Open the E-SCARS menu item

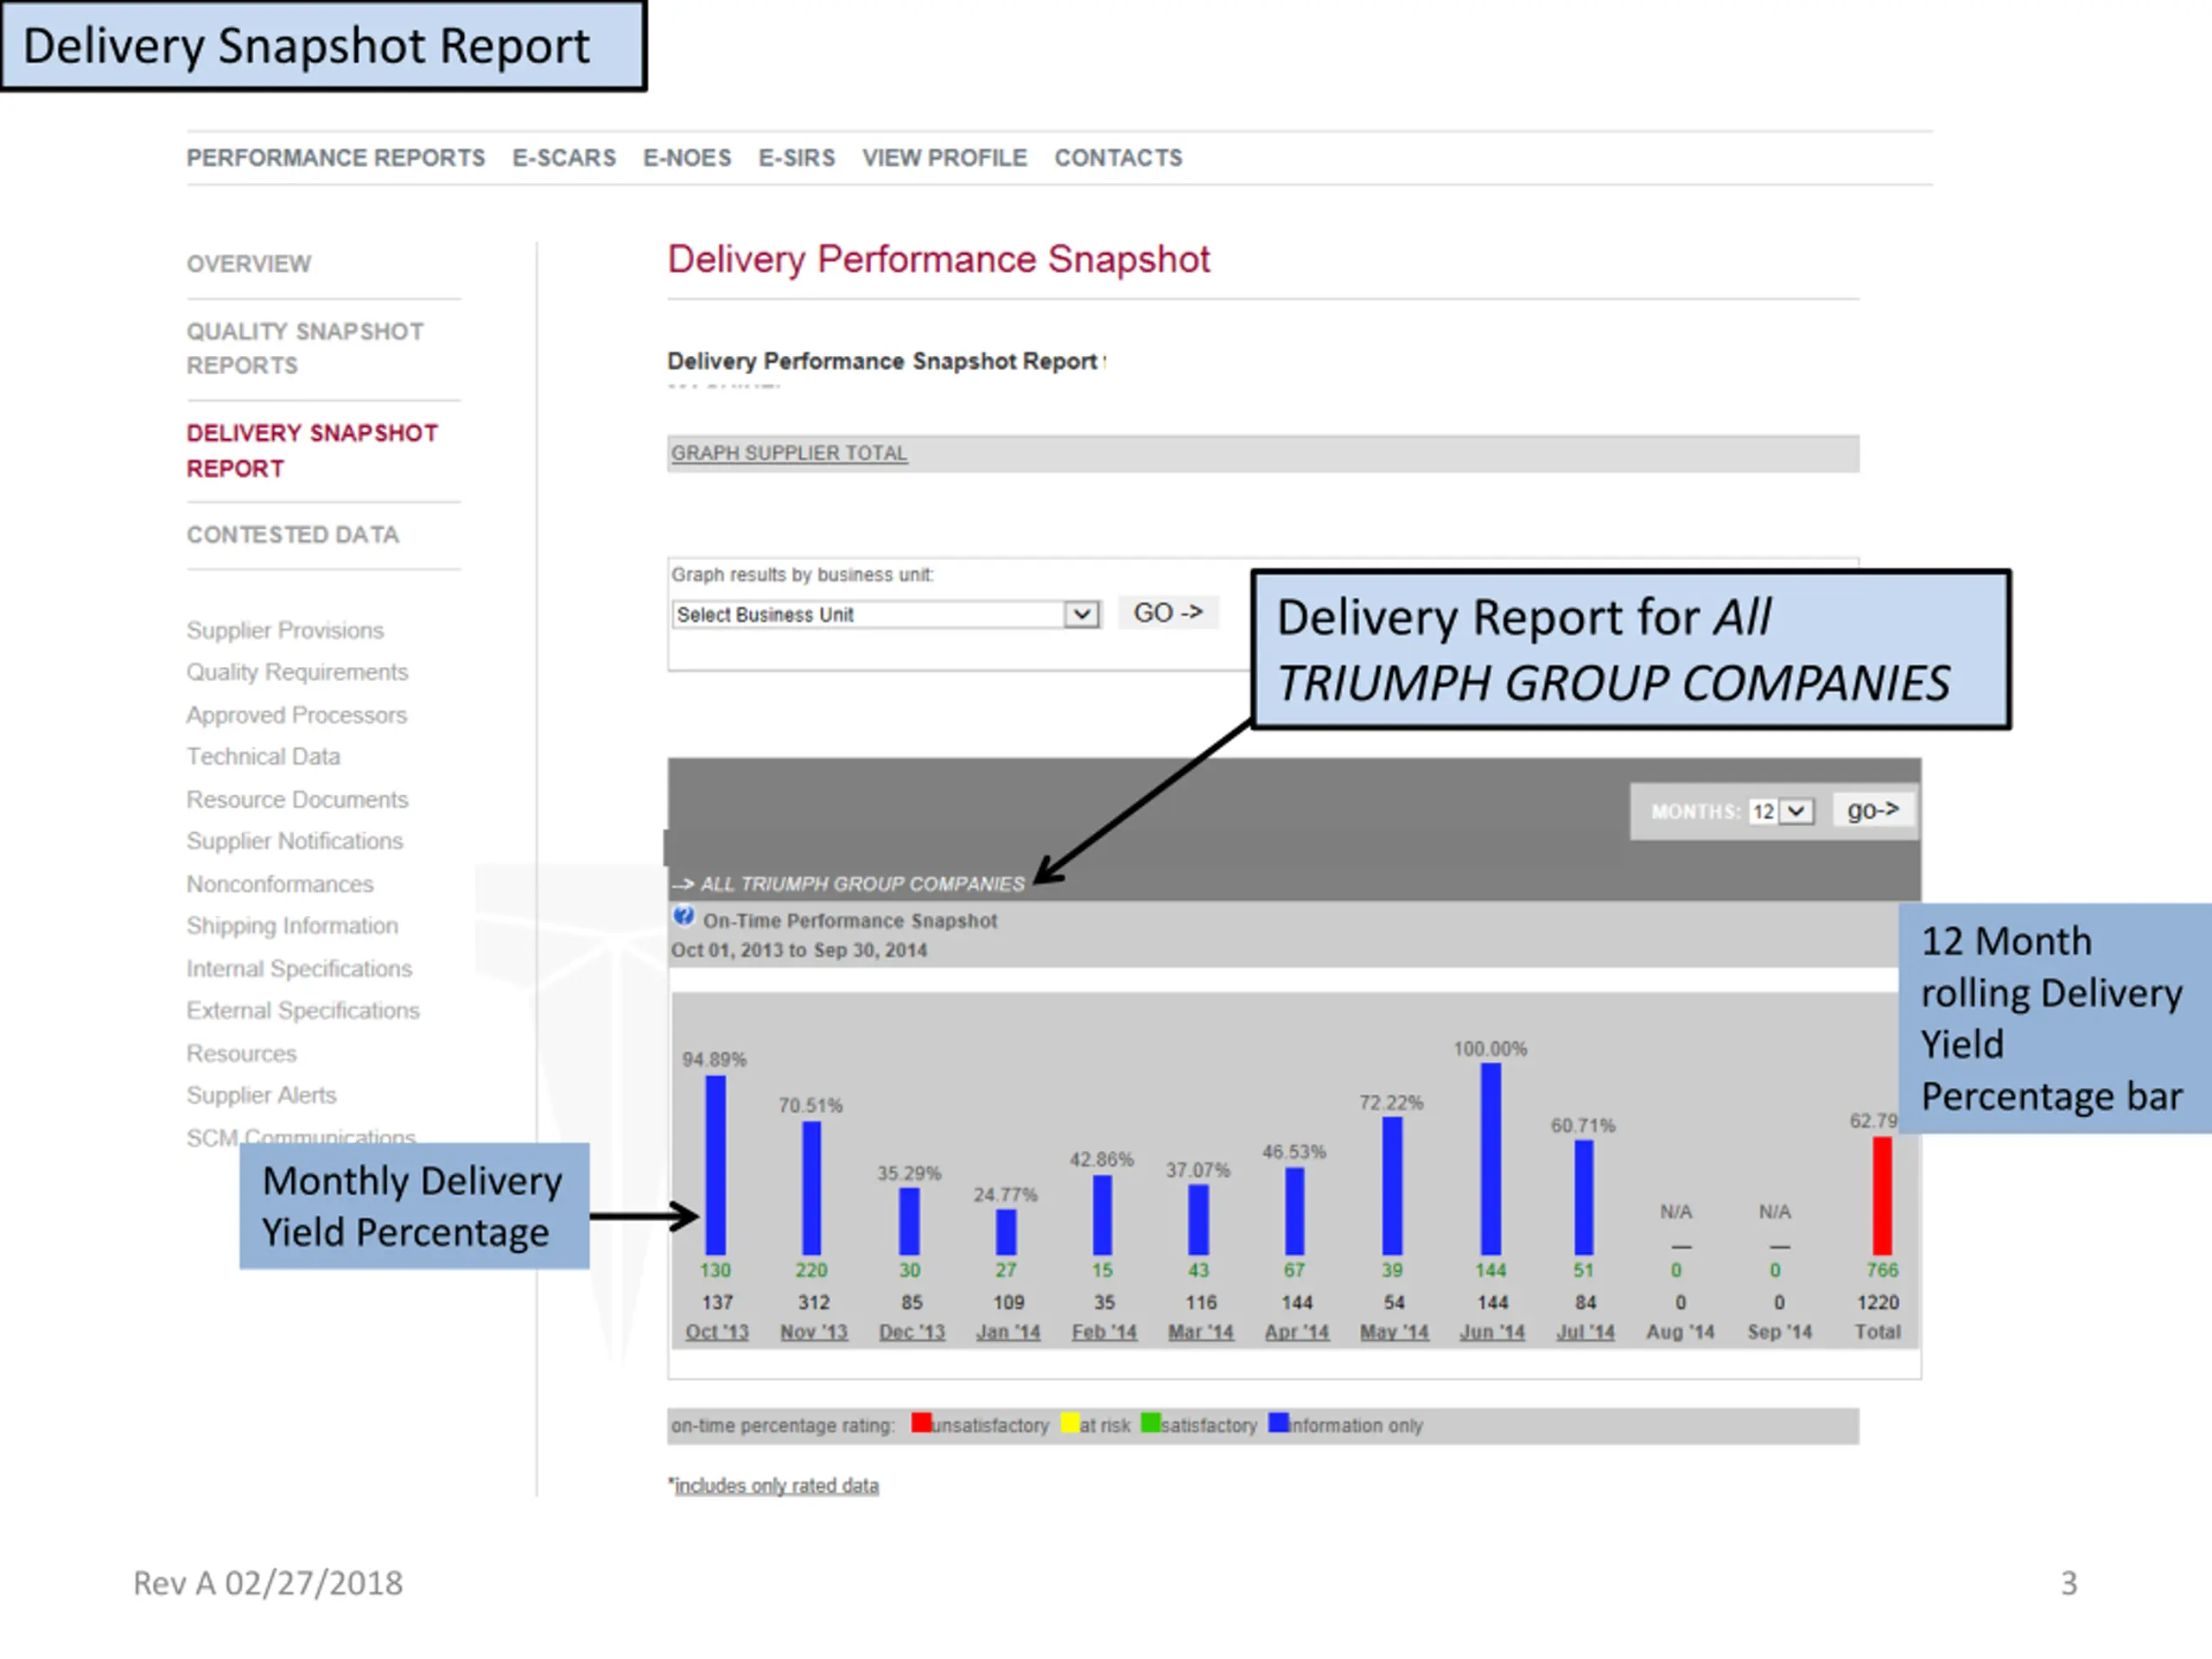click(564, 158)
